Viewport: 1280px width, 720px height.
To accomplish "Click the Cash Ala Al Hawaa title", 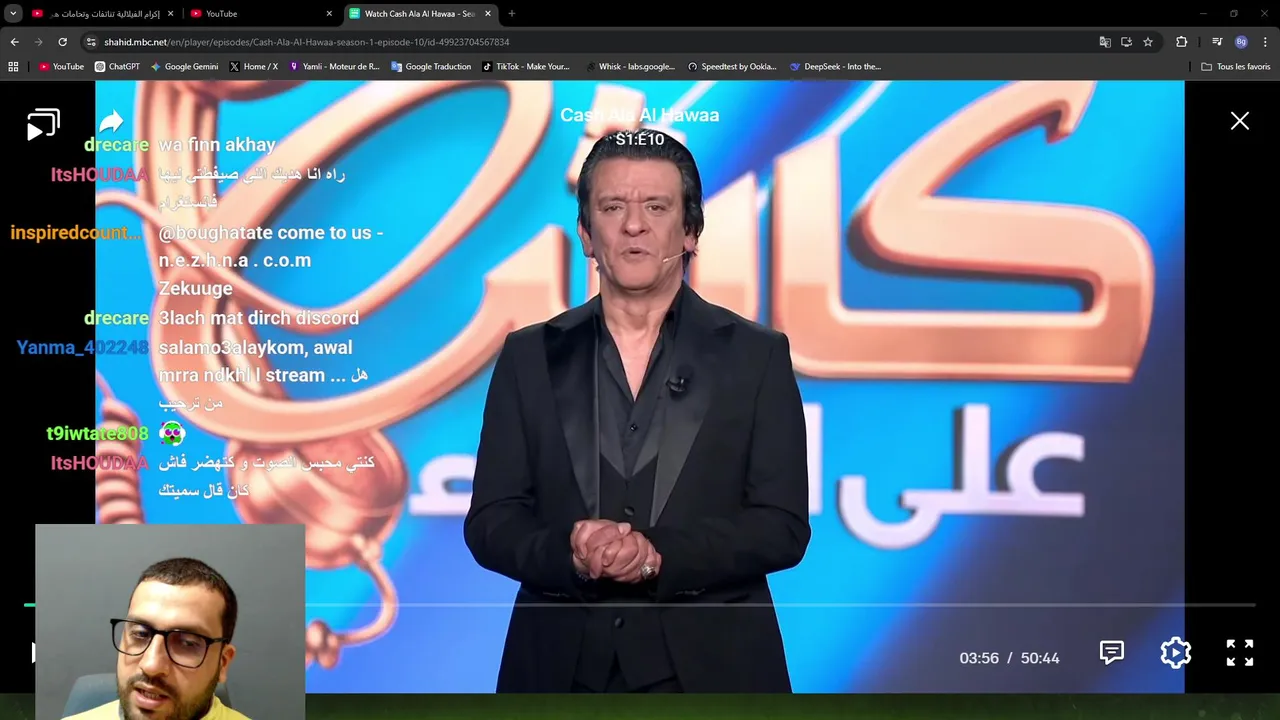I will point(639,115).
